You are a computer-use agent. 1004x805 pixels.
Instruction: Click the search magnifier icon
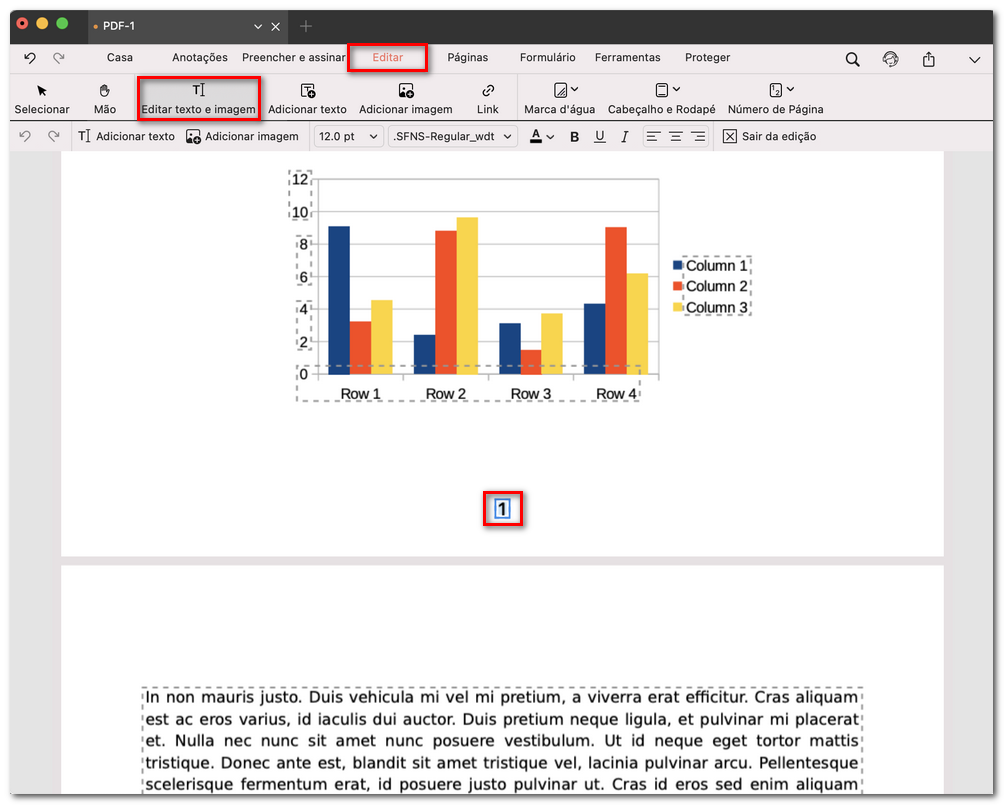coord(852,59)
